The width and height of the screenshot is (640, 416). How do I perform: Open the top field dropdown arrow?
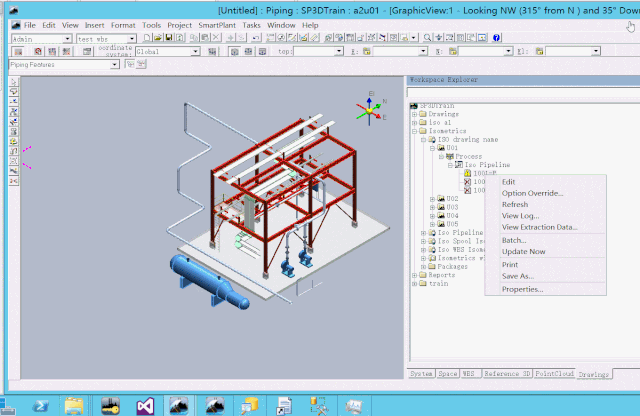339,51
